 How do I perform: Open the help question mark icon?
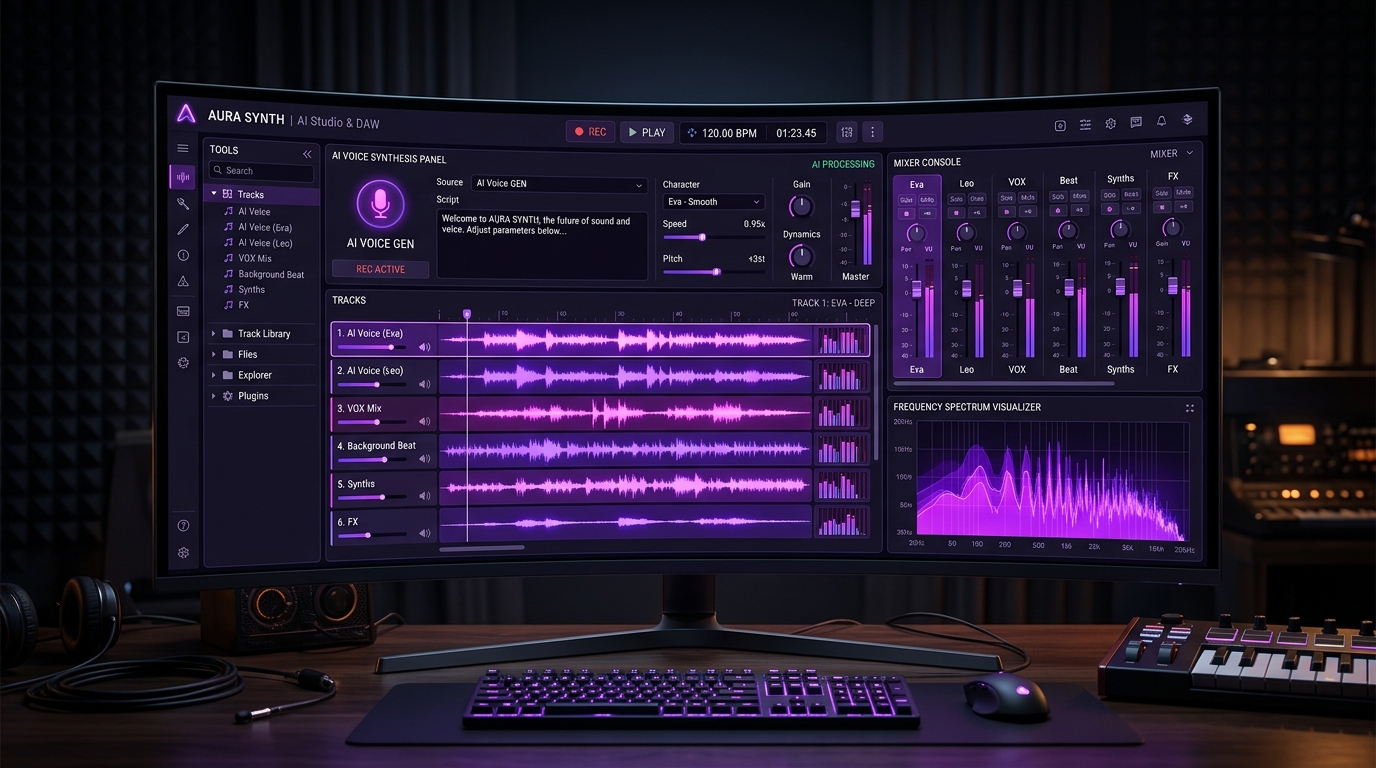coord(183,525)
